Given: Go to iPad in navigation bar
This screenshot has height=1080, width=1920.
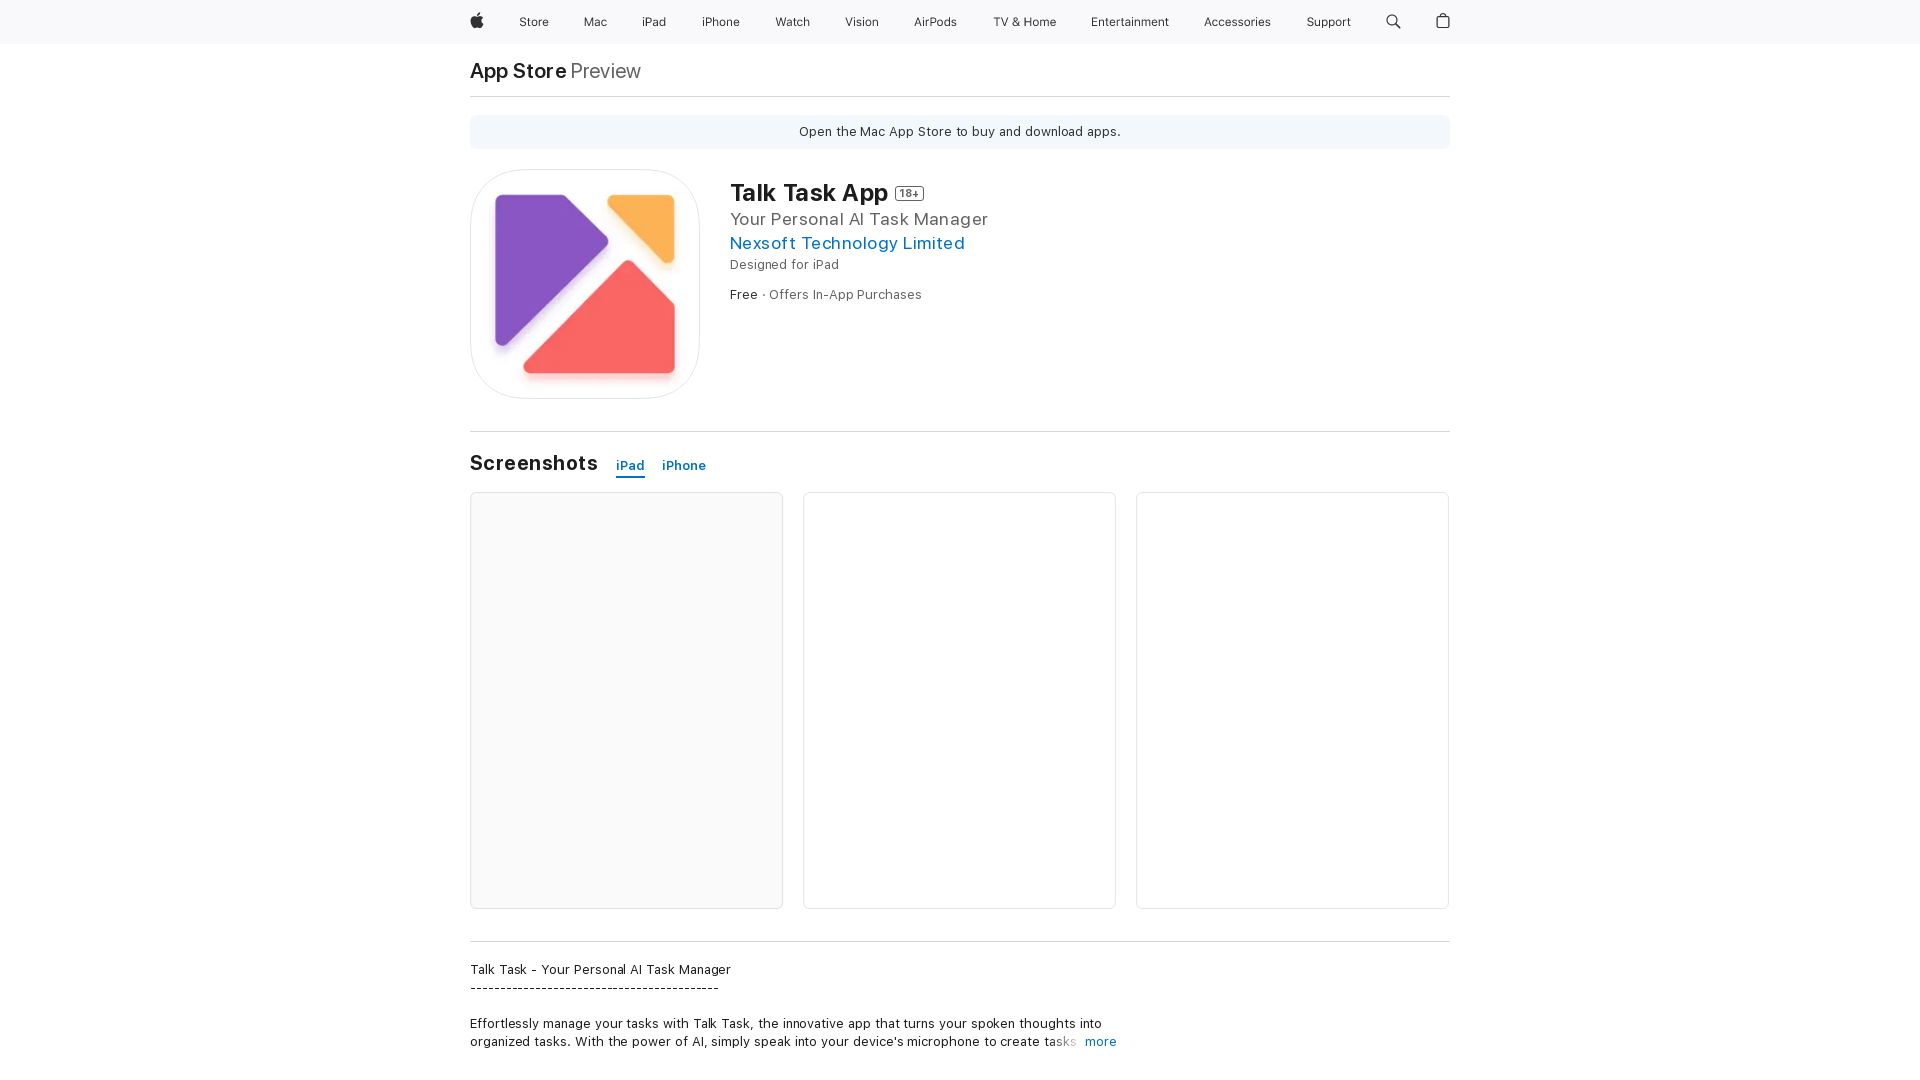Looking at the screenshot, I should click(653, 22).
